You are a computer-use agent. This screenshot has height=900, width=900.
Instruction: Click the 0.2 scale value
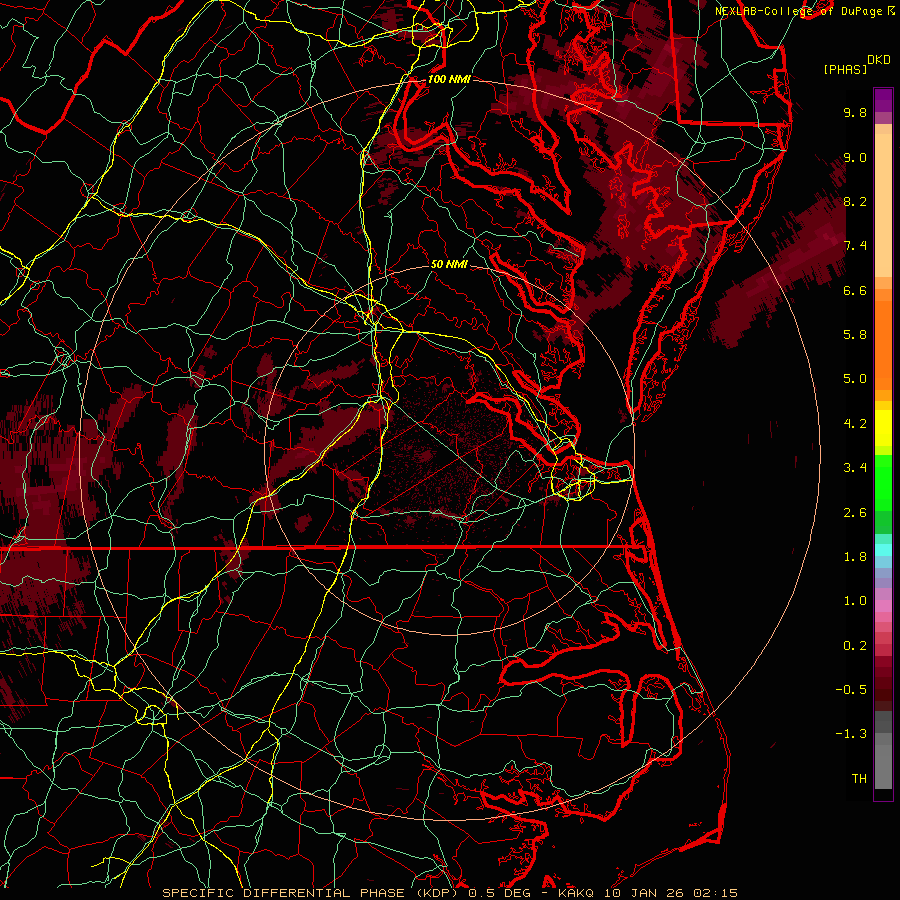tap(855, 646)
